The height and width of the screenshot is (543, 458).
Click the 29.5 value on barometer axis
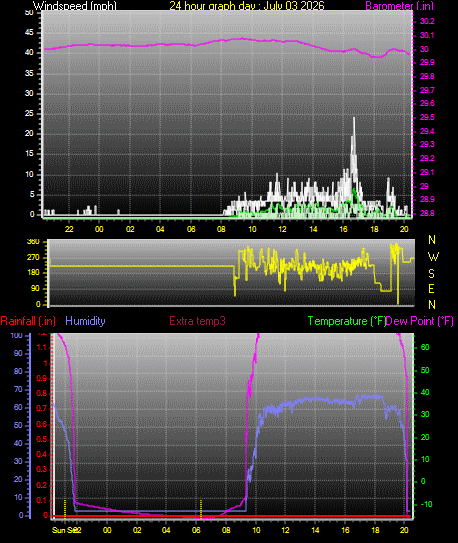click(x=427, y=117)
